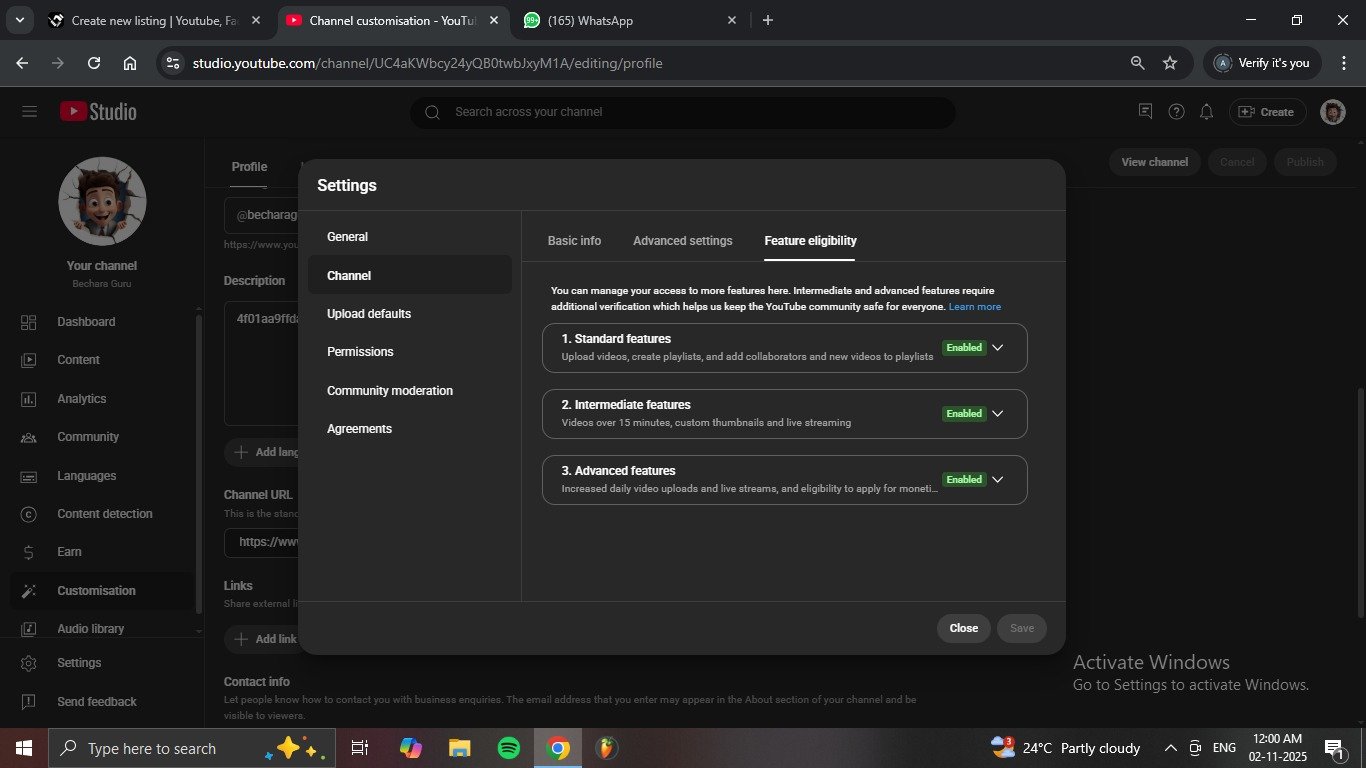Click the search across your channel field
The image size is (1366, 768).
(690, 112)
